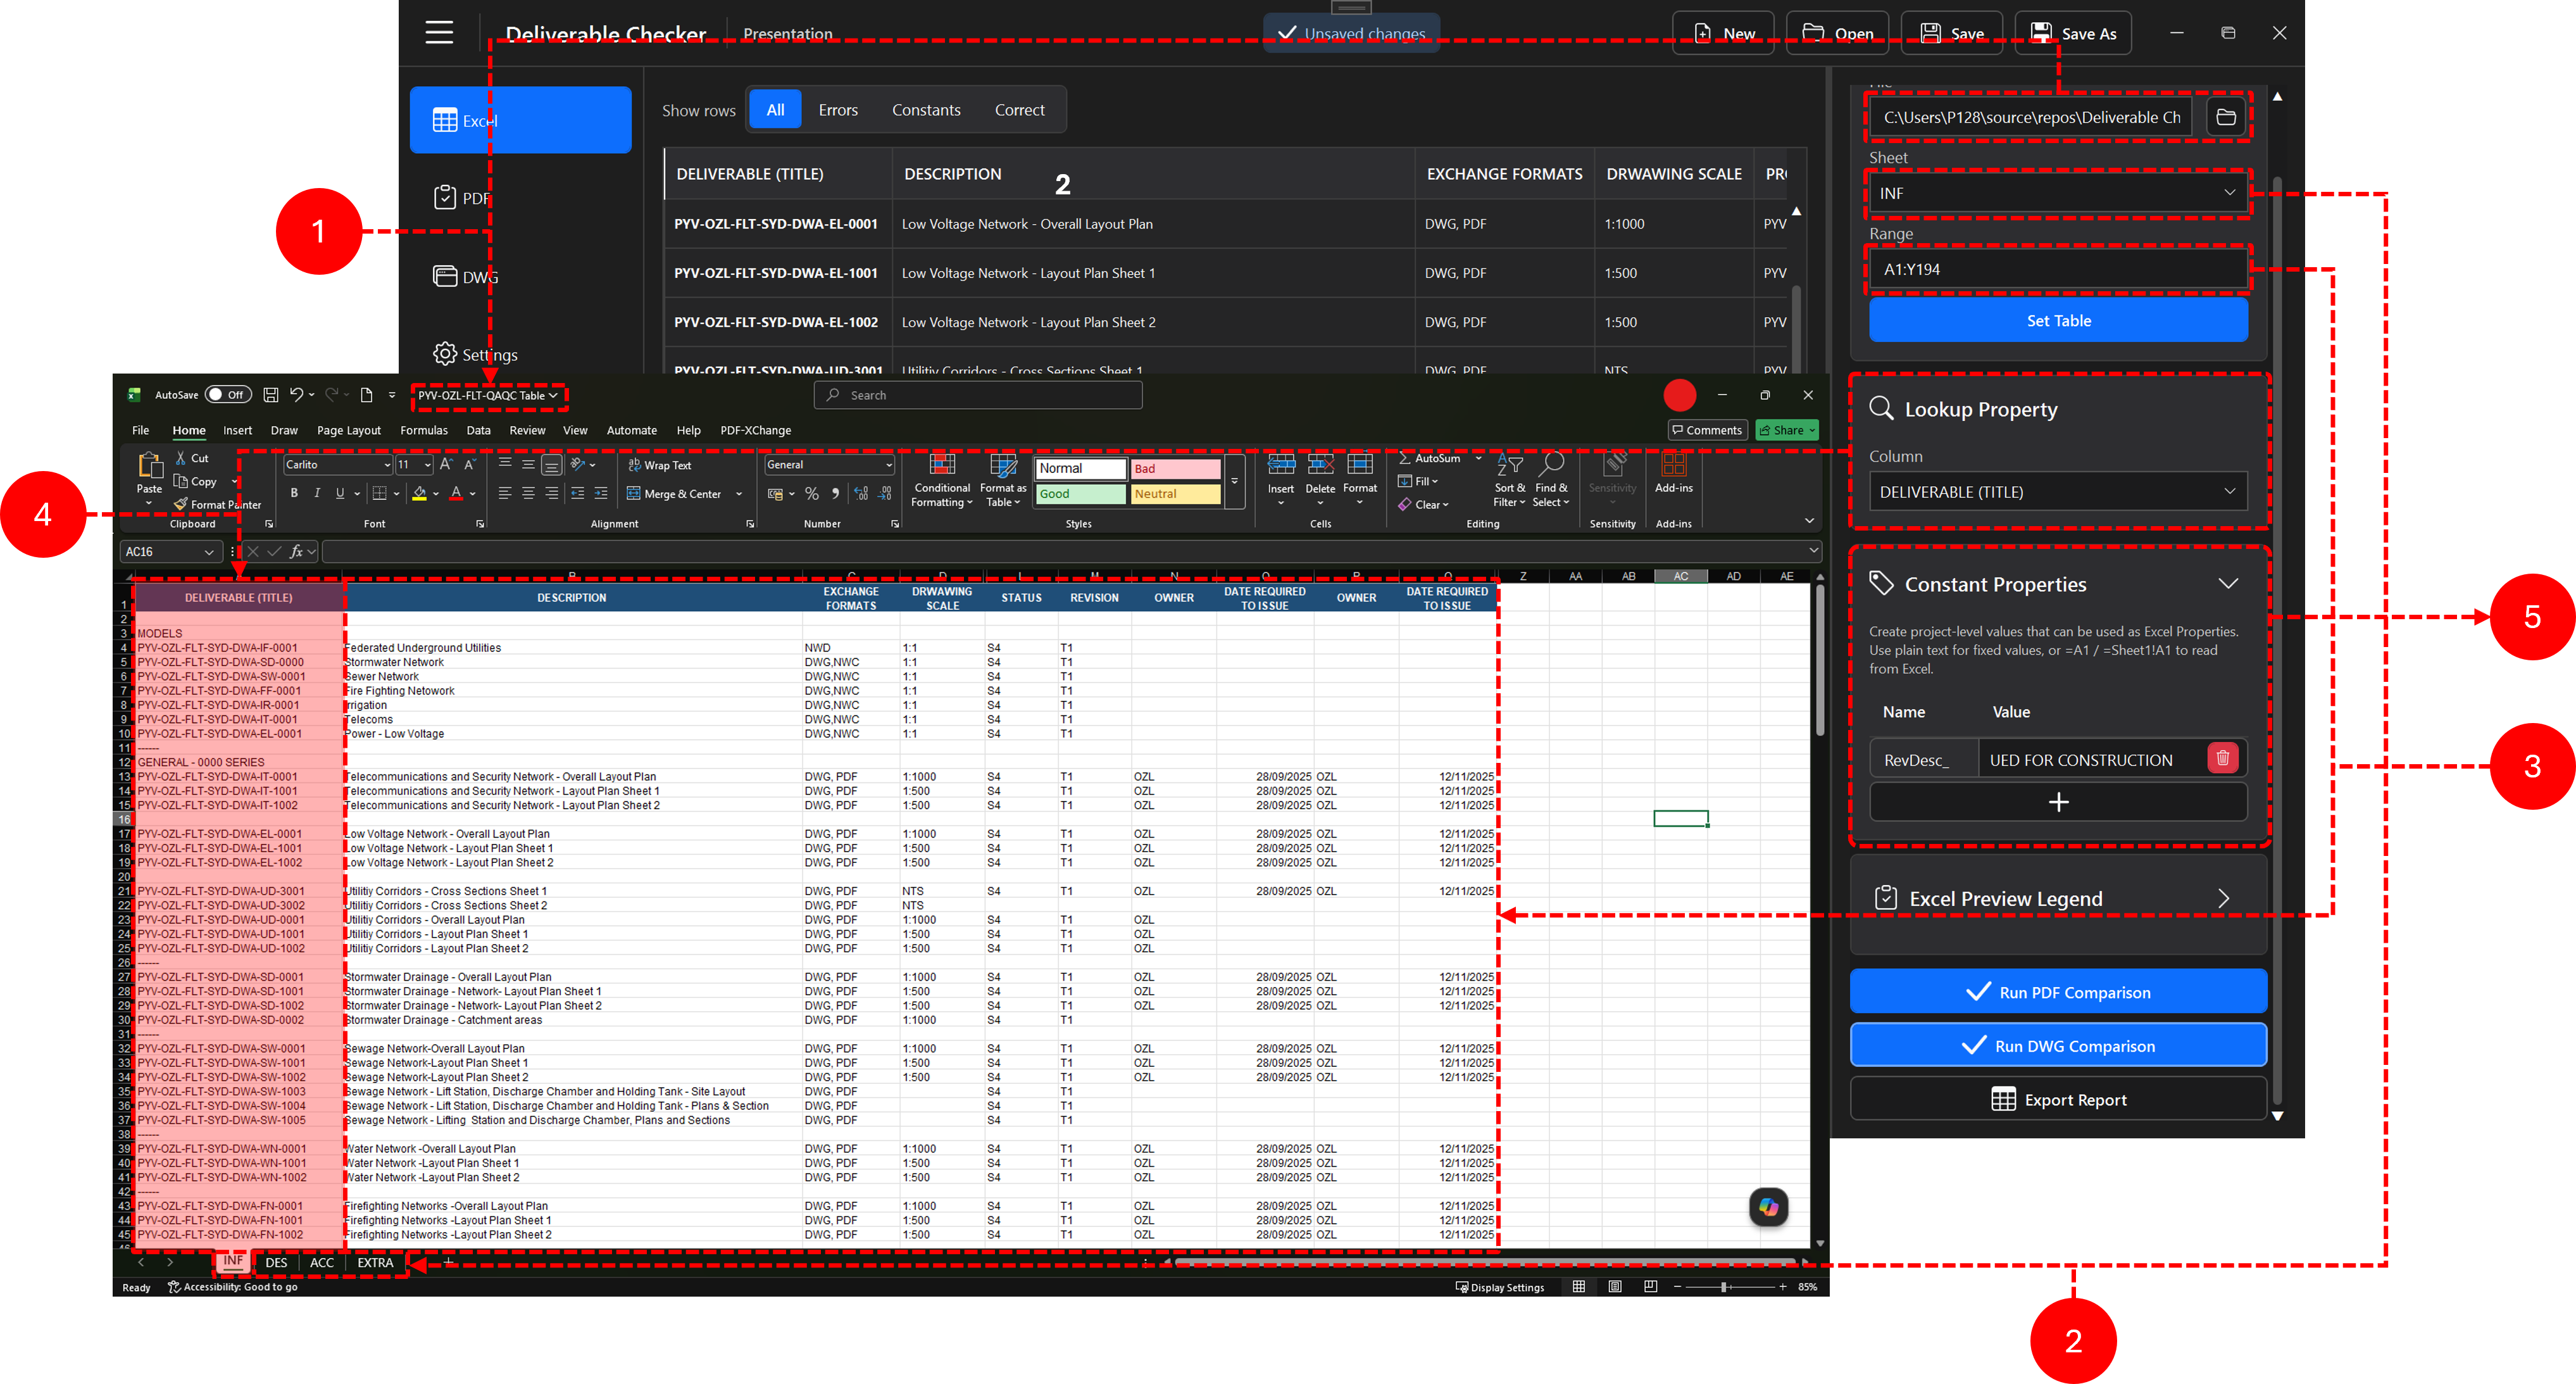Image resolution: width=2576 pixels, height=1384 pixels.
Task: Click Format Painter in Excel
Action: [x=217, y=505]
